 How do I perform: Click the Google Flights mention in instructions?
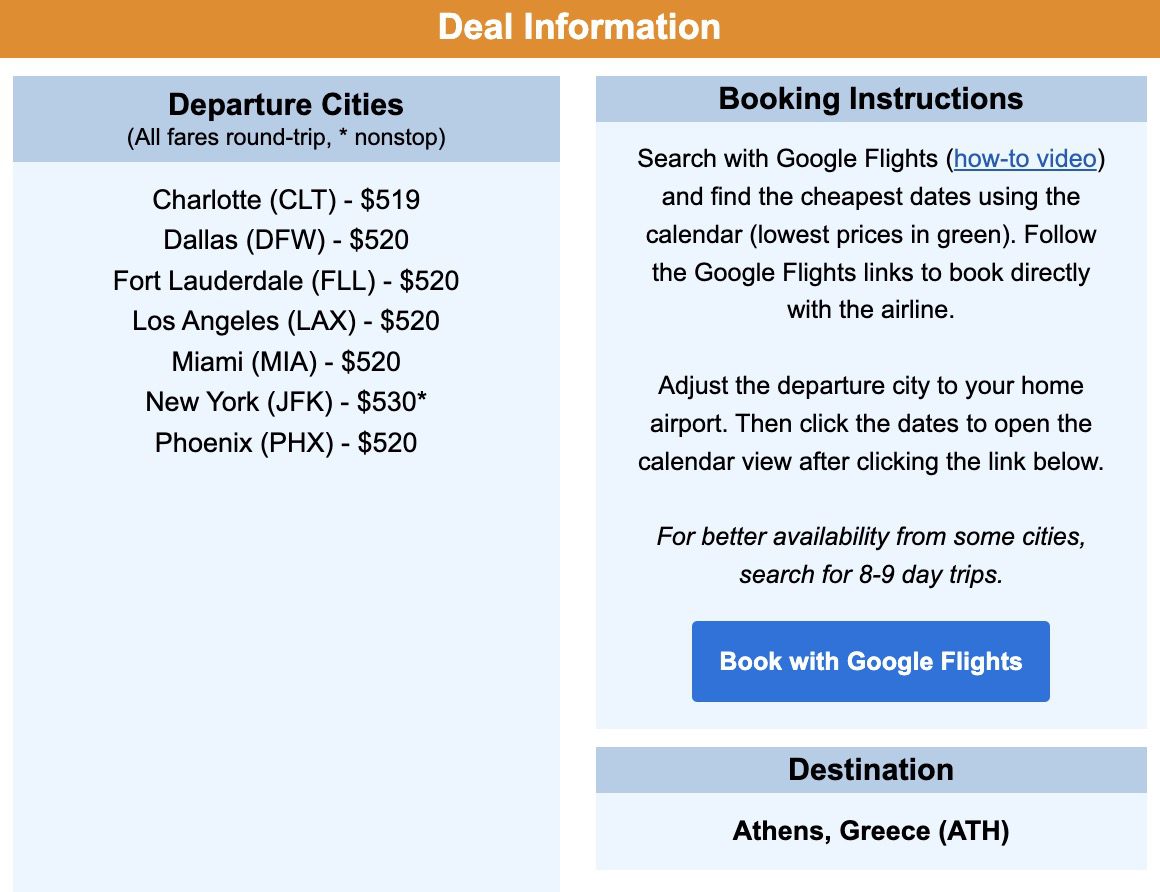[x=845, y=158]
